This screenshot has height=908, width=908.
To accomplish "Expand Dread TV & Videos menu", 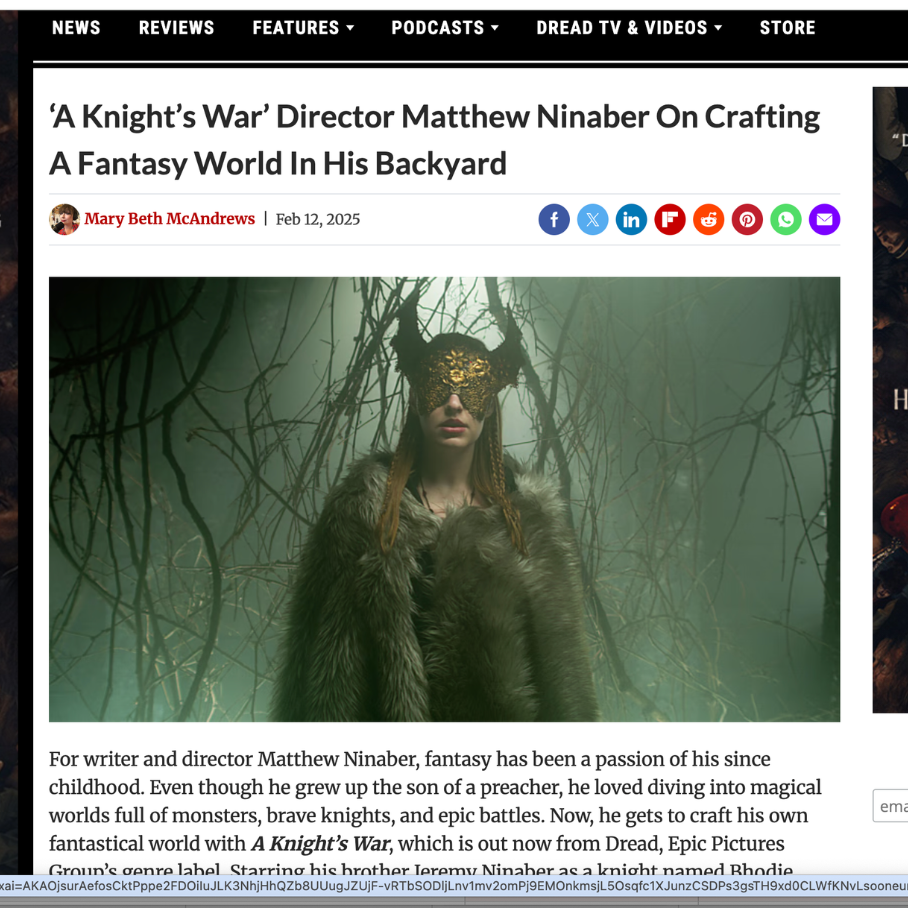I will (x=629, y=28).
